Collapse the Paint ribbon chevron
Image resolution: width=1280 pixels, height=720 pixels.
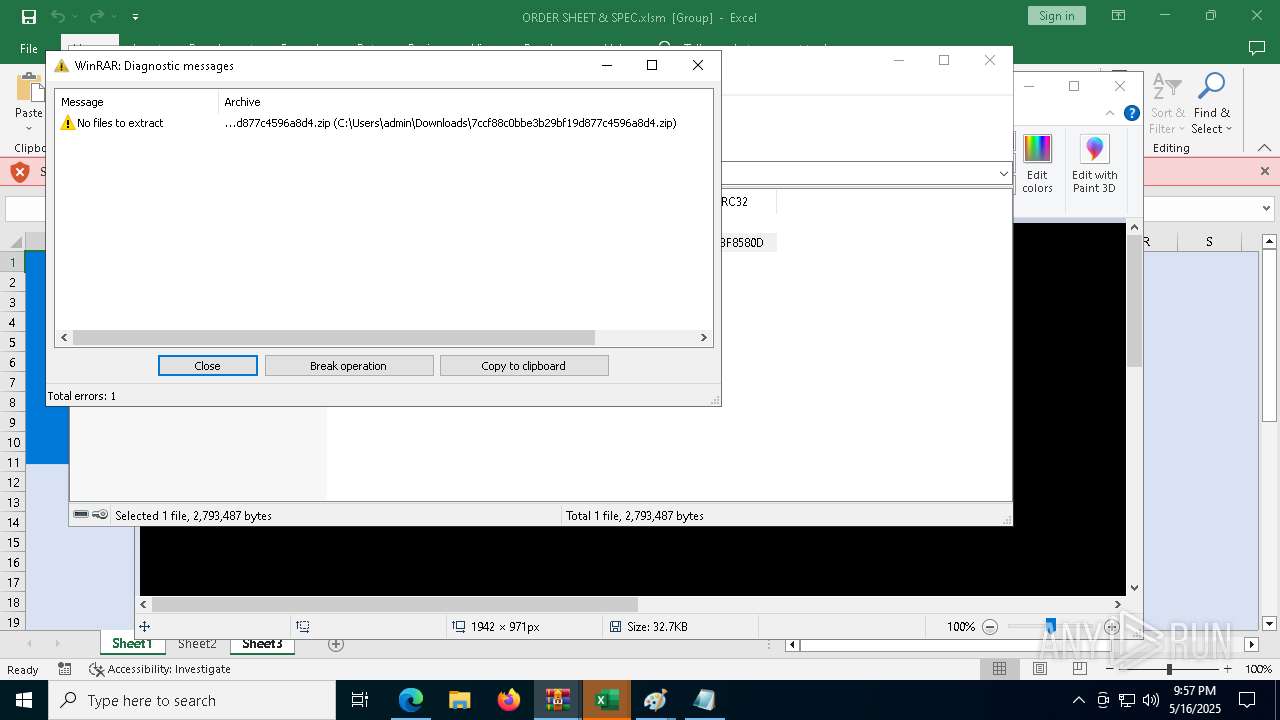click(x=1108, y=113)
